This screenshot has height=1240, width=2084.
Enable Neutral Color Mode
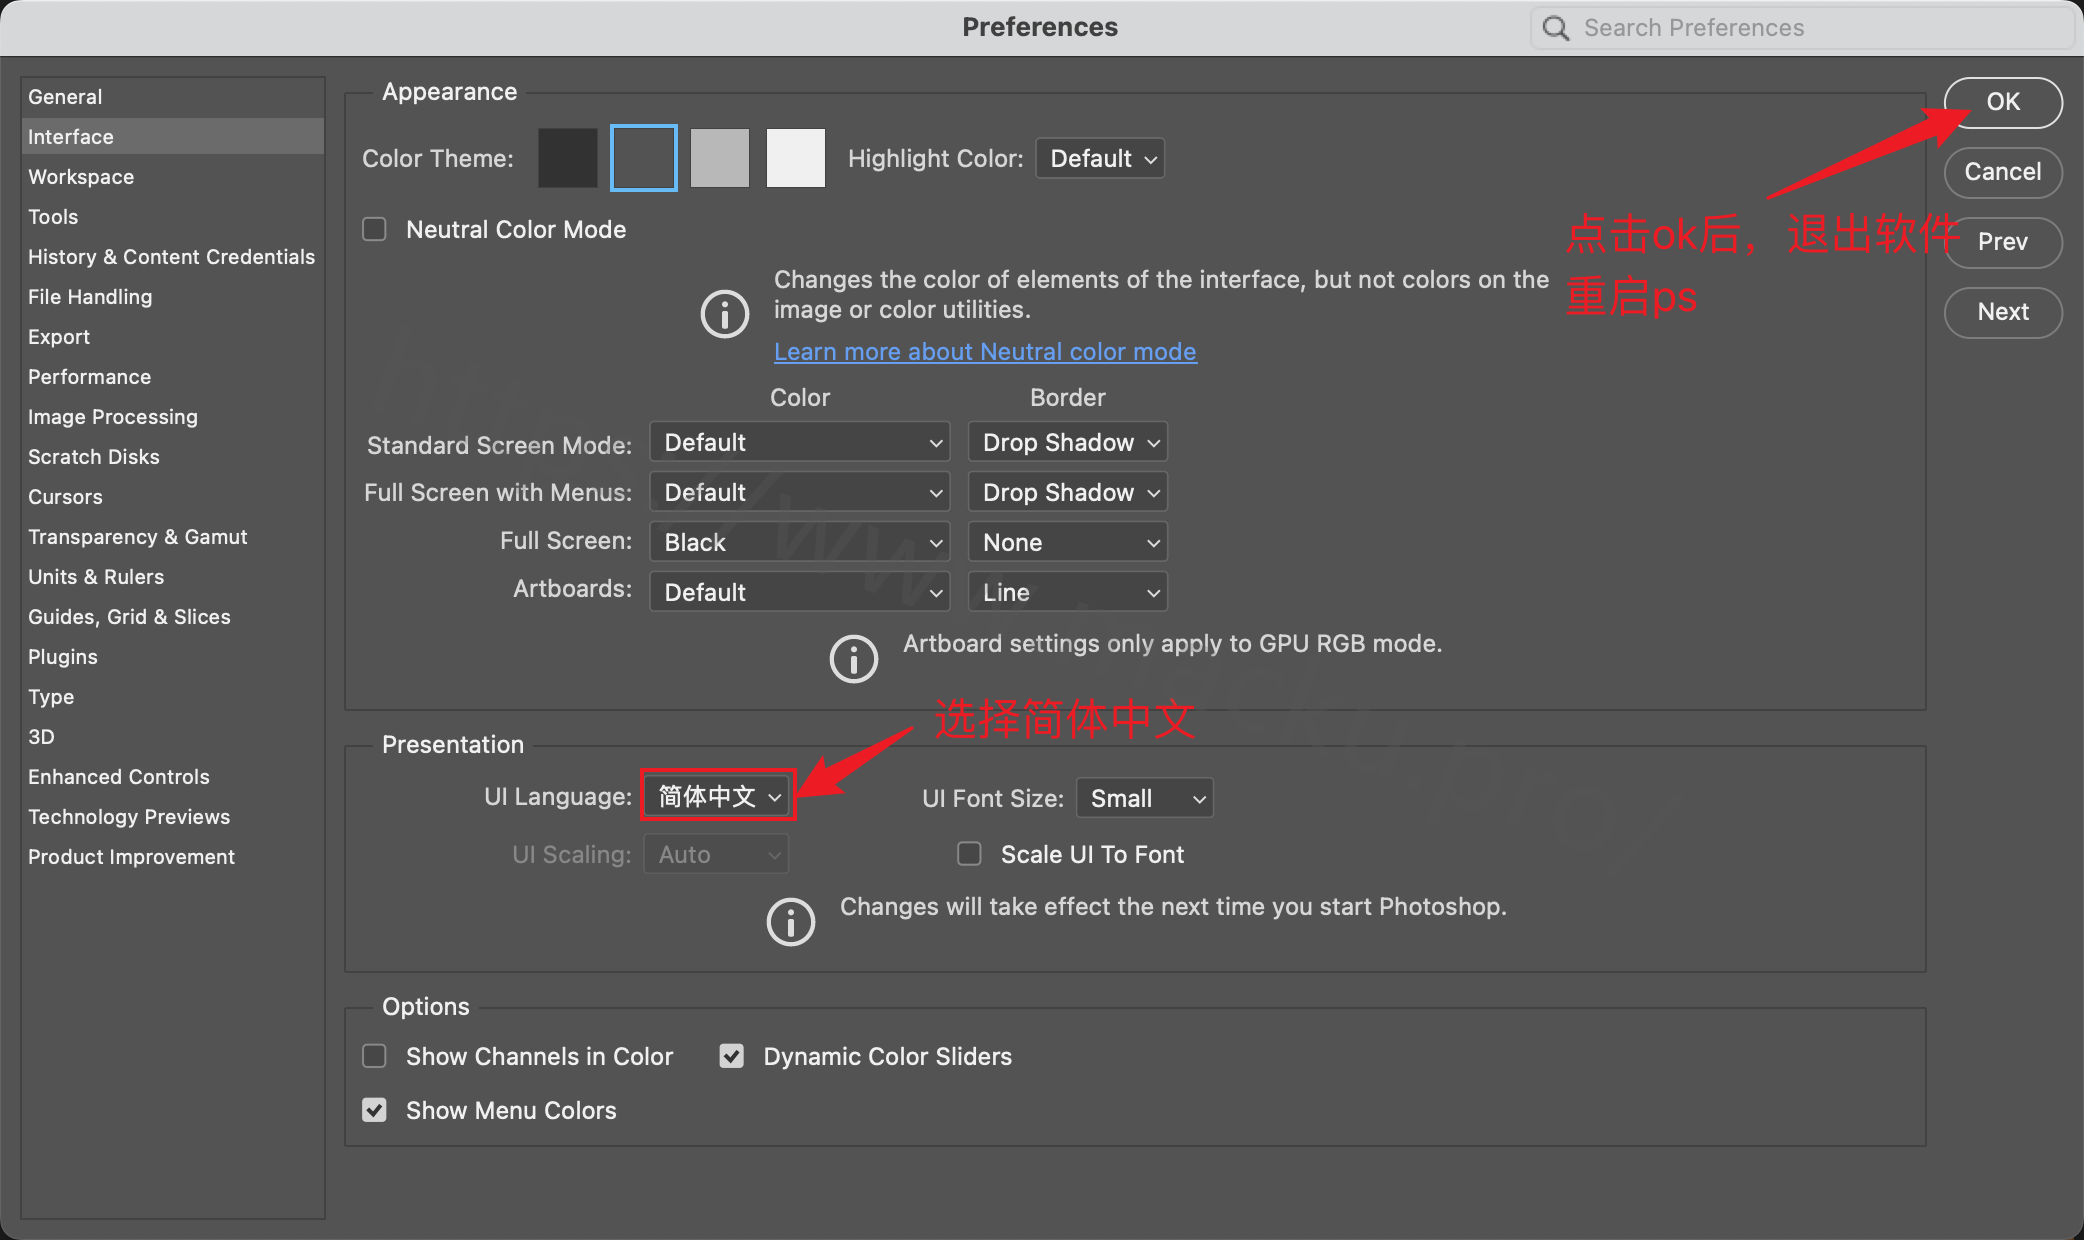coord(374,229)
